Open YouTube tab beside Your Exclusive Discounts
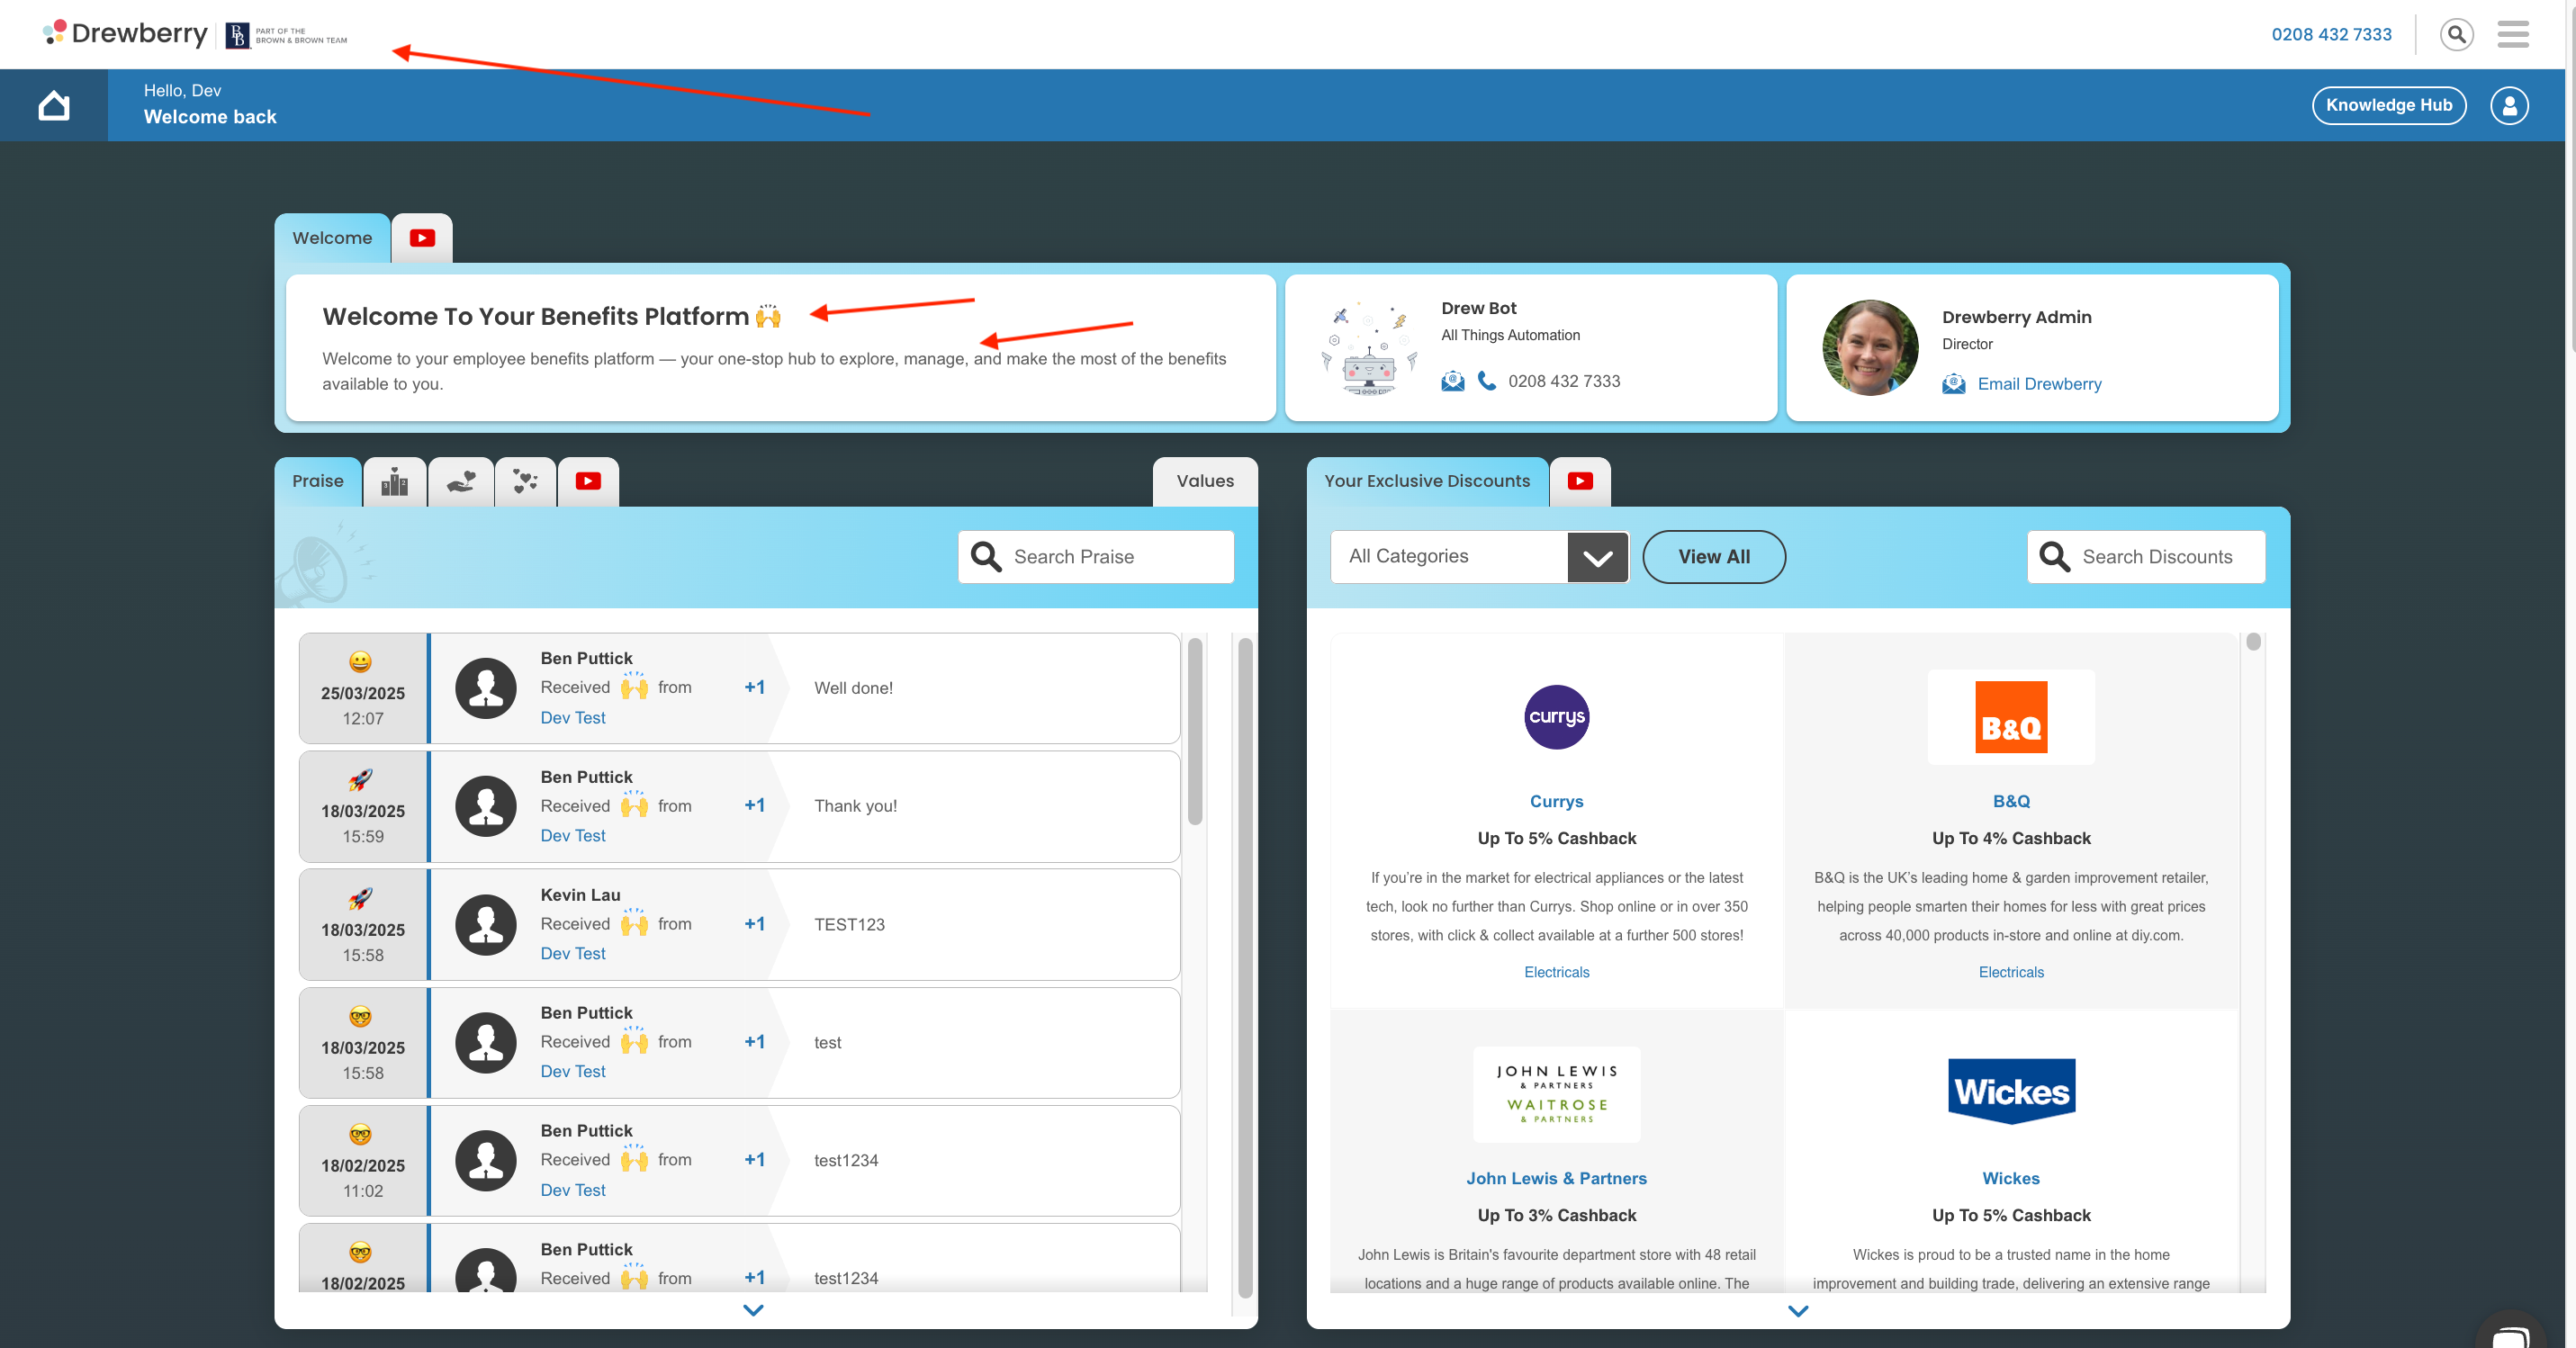The height and width of the screenshot is (1348, 2576). point(1580,482)
